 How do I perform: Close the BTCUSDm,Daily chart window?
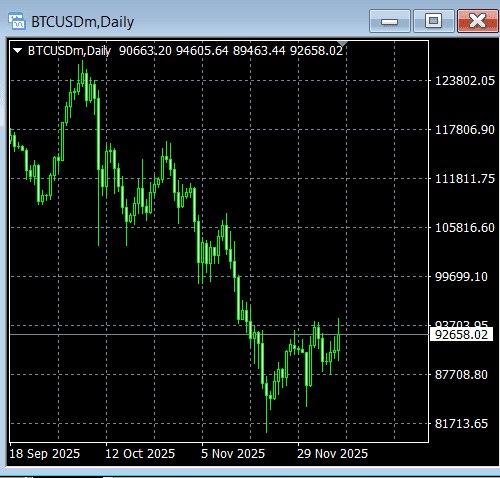[x=478, y=21]
